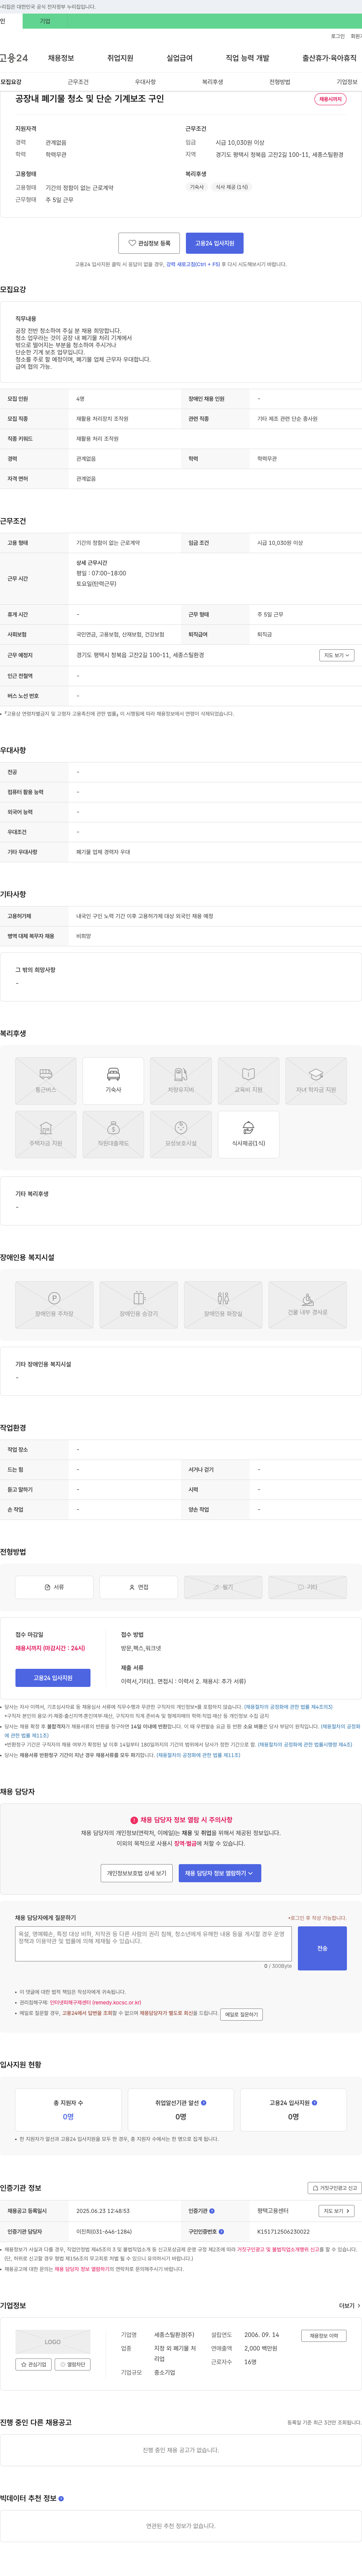Click the warning icon in 채용 담당자 notice
Screen dimensions: 362x2576
pos(134,1820)
